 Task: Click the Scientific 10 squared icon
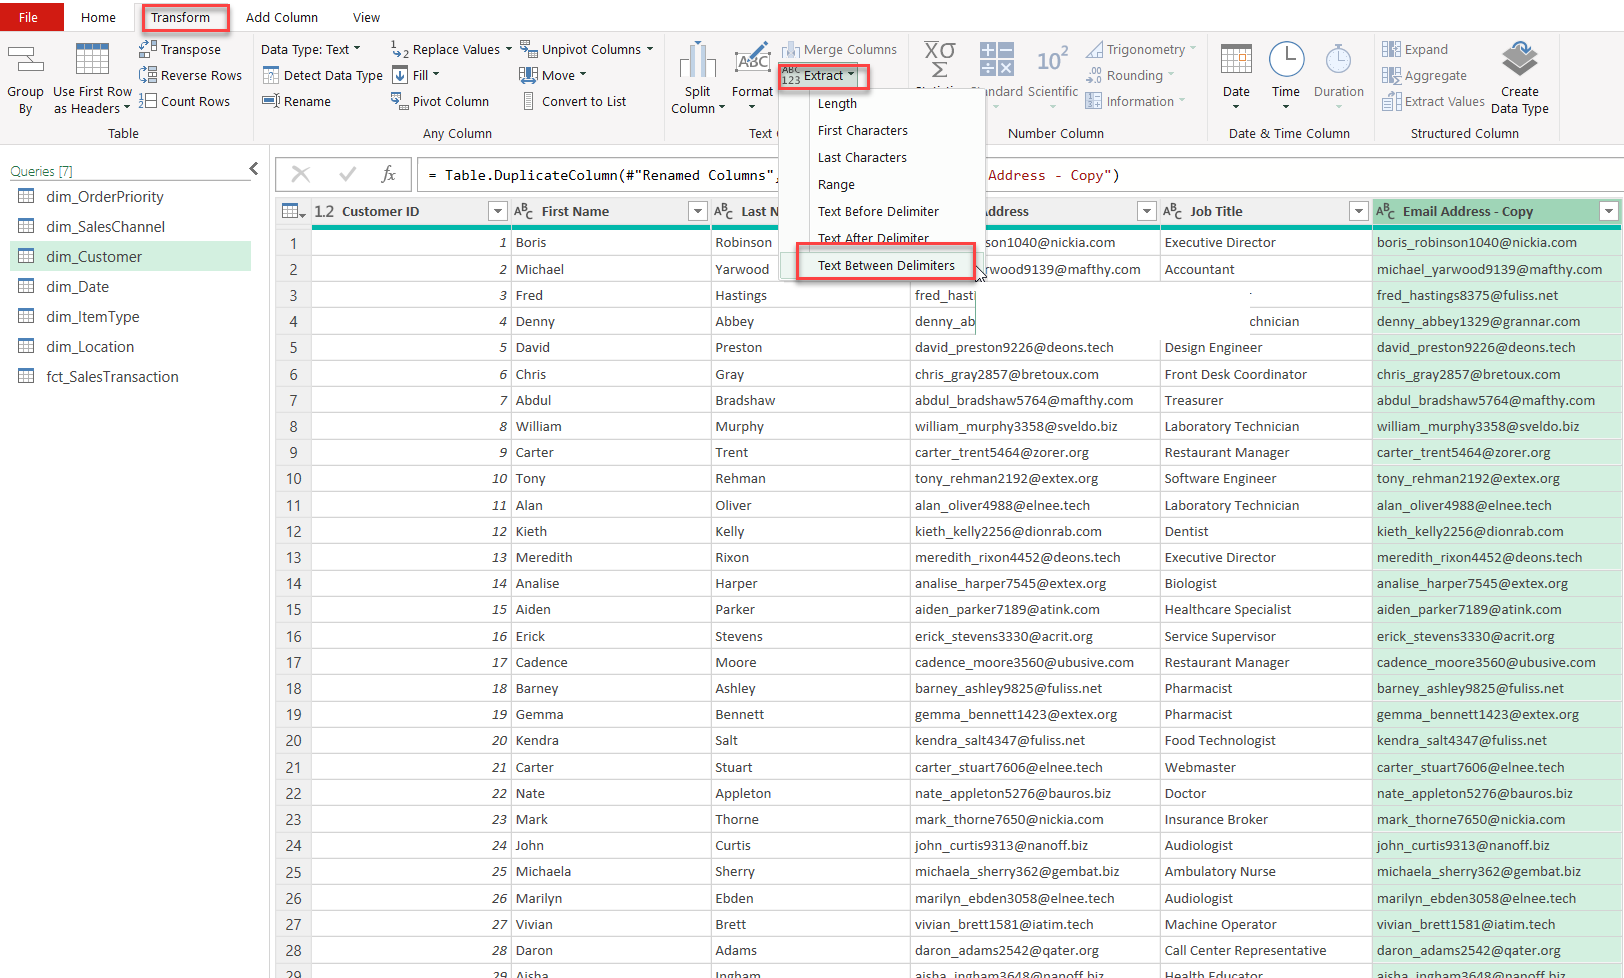(x=1052, y=60)
